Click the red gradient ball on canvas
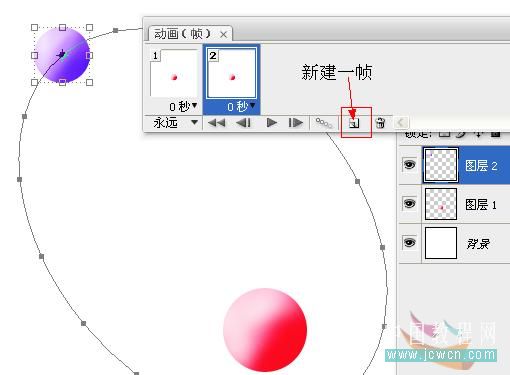 [x=265, y=330]
